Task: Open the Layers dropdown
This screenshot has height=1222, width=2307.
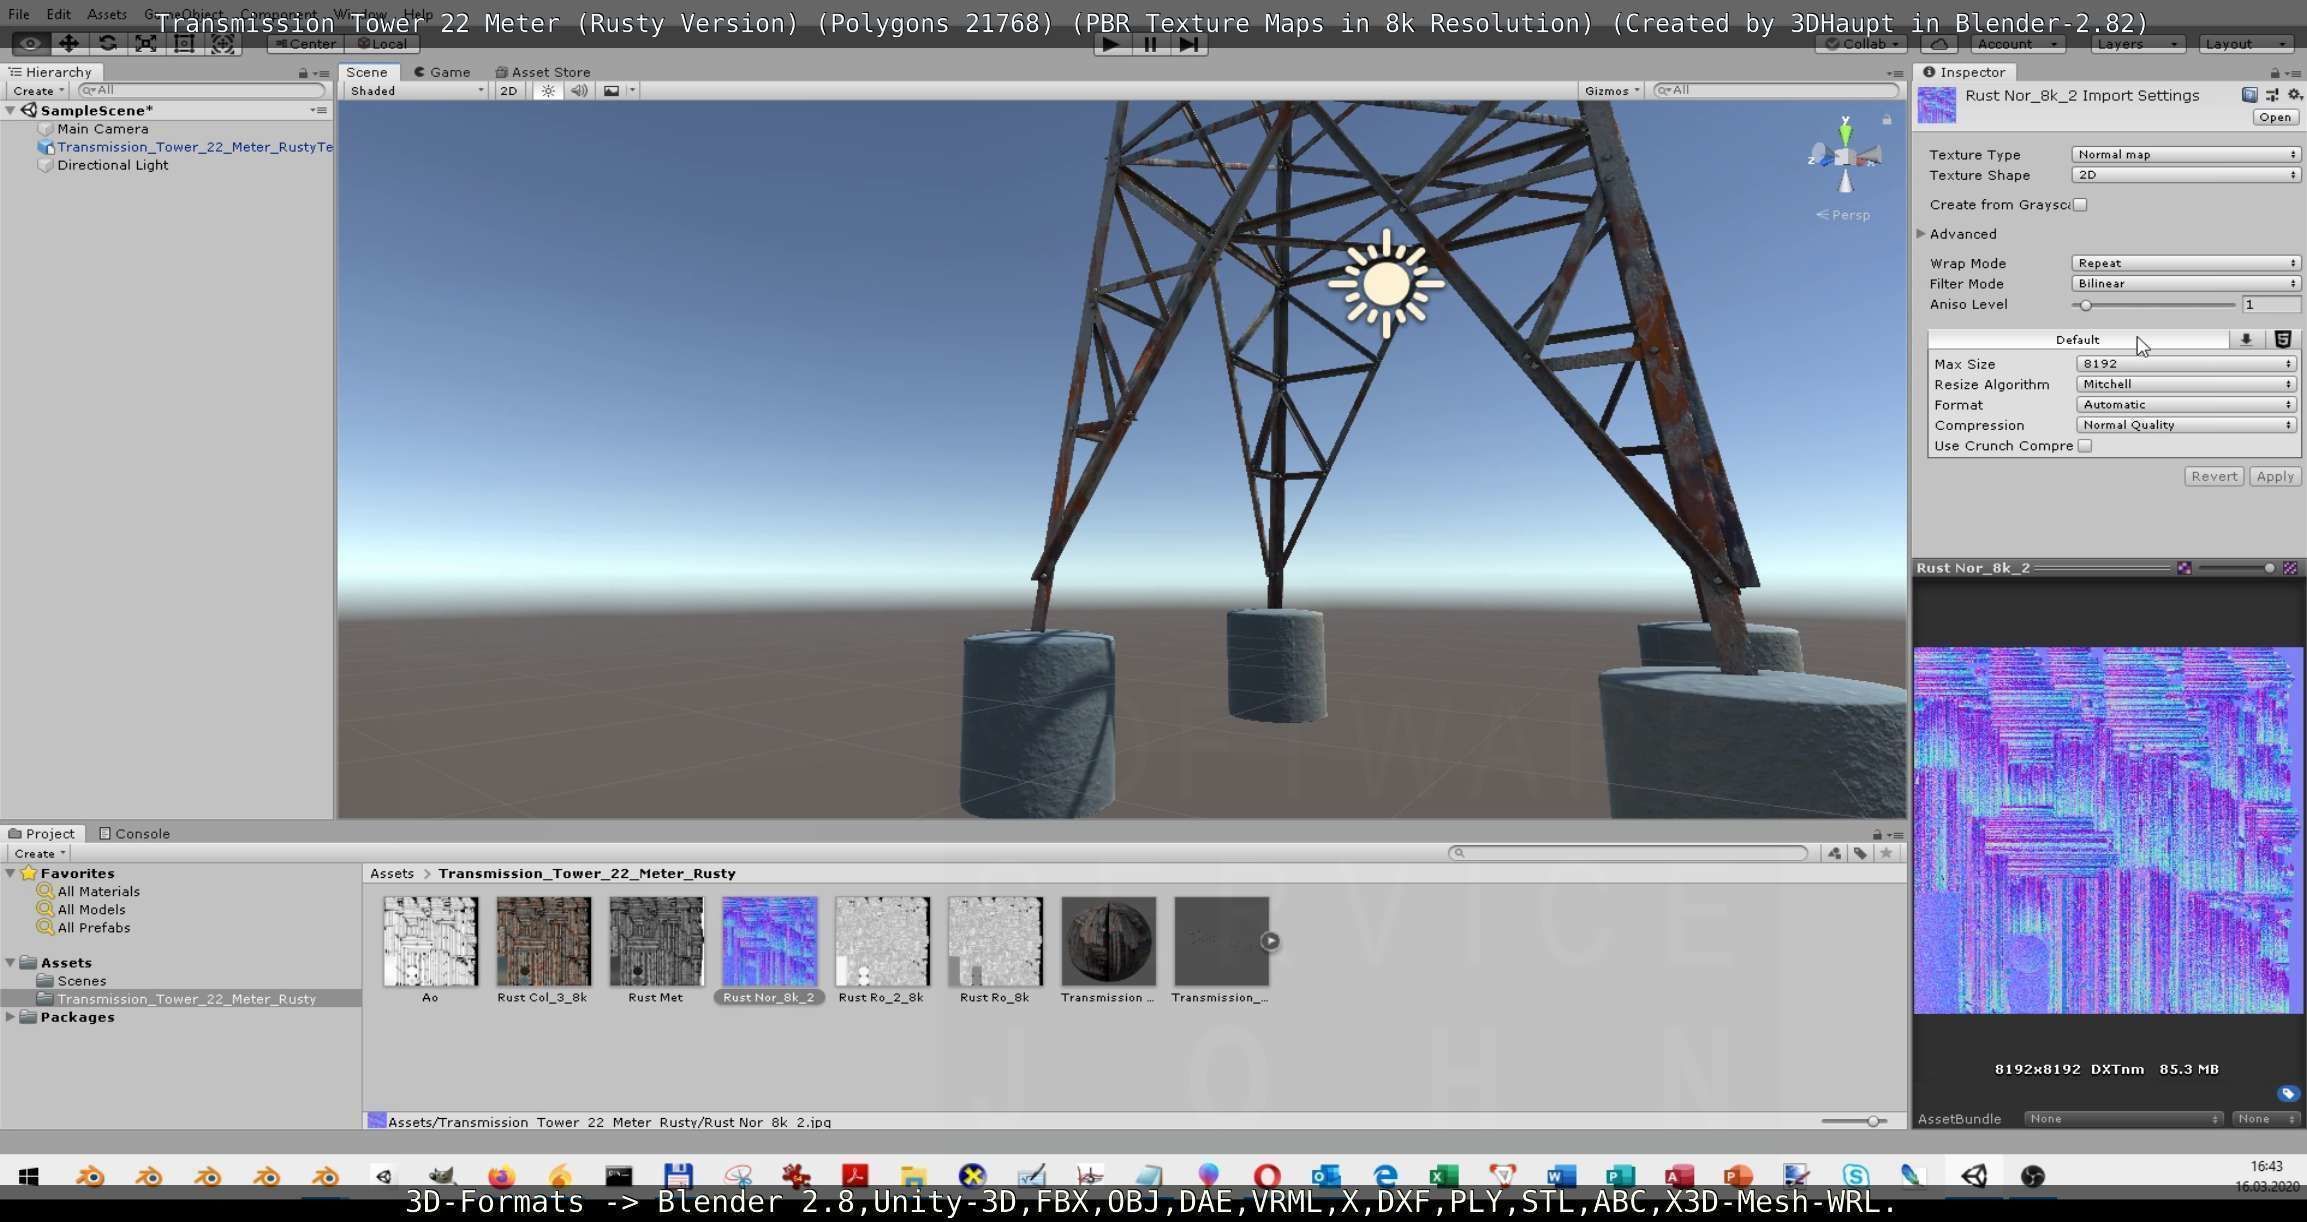Action: coord(2137,44)
